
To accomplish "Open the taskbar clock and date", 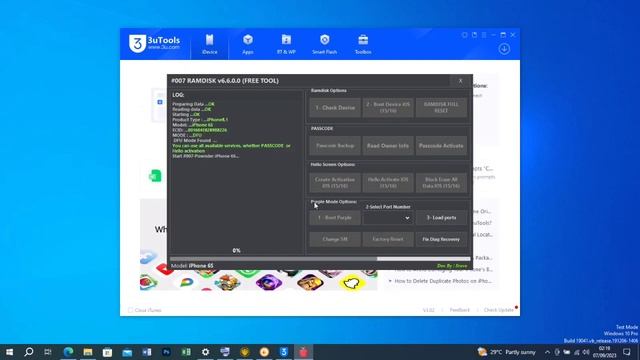I will pyautogui.click(x=604, y=352).
